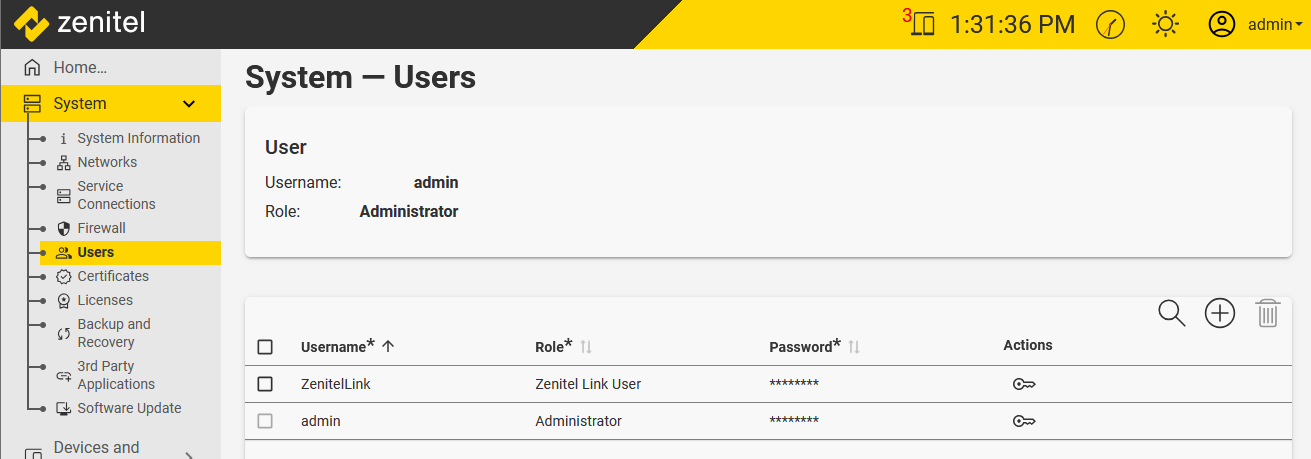This screenshot has width=1311, height=459.
Task: Click the search icon above the users table
Action: 1171,313
